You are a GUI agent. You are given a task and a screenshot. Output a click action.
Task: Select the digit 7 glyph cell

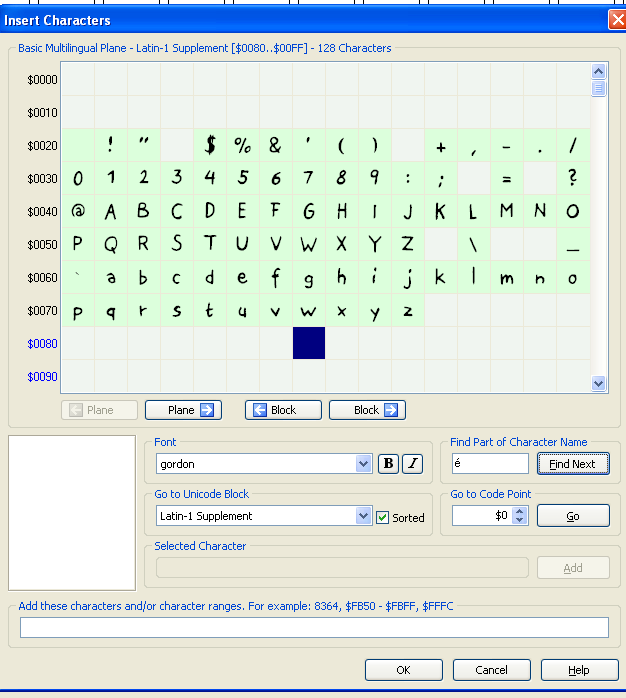coord(309,178)
